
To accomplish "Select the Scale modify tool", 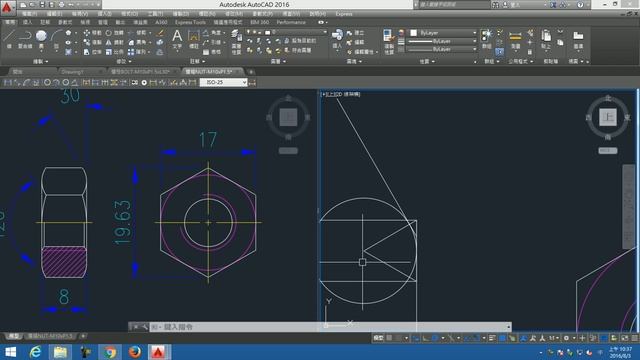I will tap(115, 52).
